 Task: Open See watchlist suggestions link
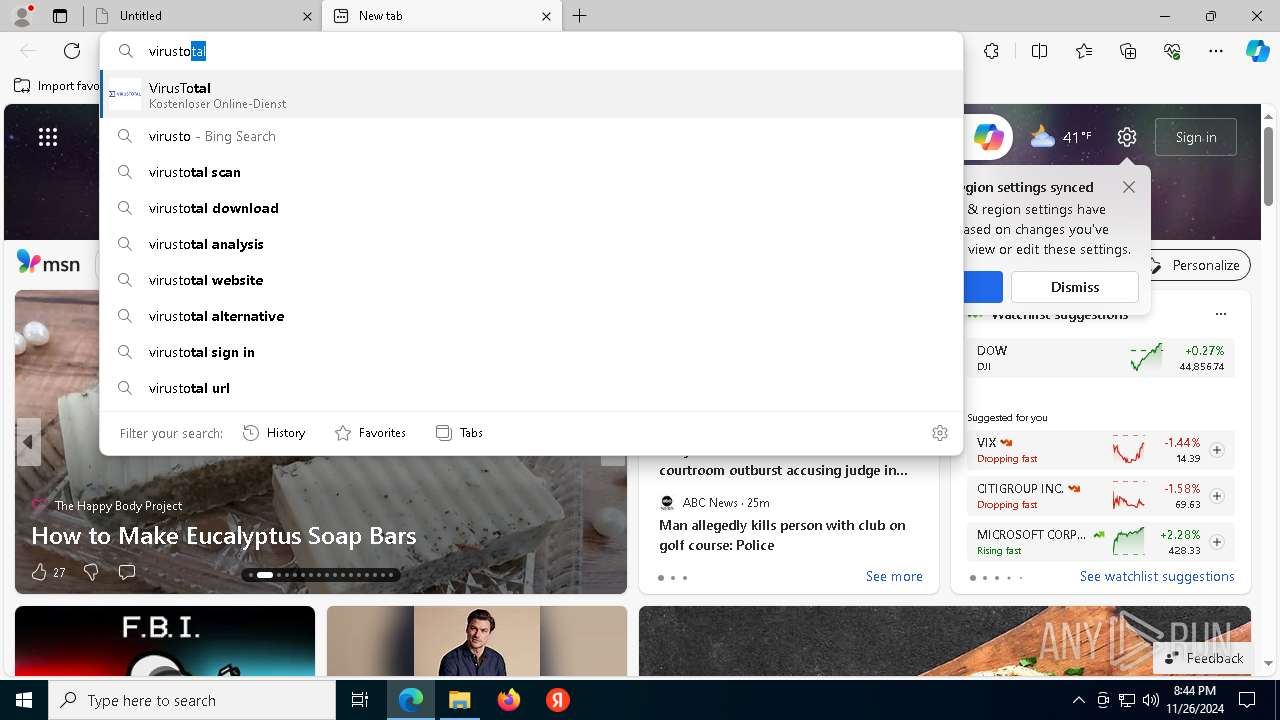[x=1157, y=576]
